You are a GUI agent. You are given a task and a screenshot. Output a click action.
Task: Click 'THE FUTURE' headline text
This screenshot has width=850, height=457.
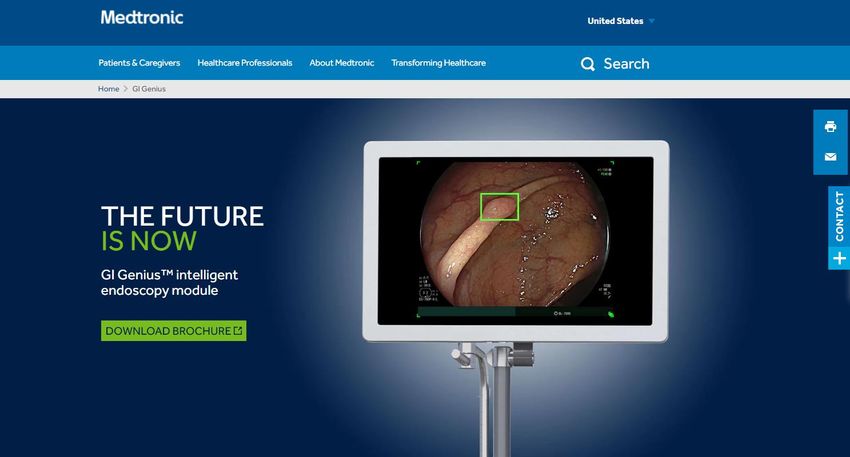pyautogui.click(x=182, y=216)
